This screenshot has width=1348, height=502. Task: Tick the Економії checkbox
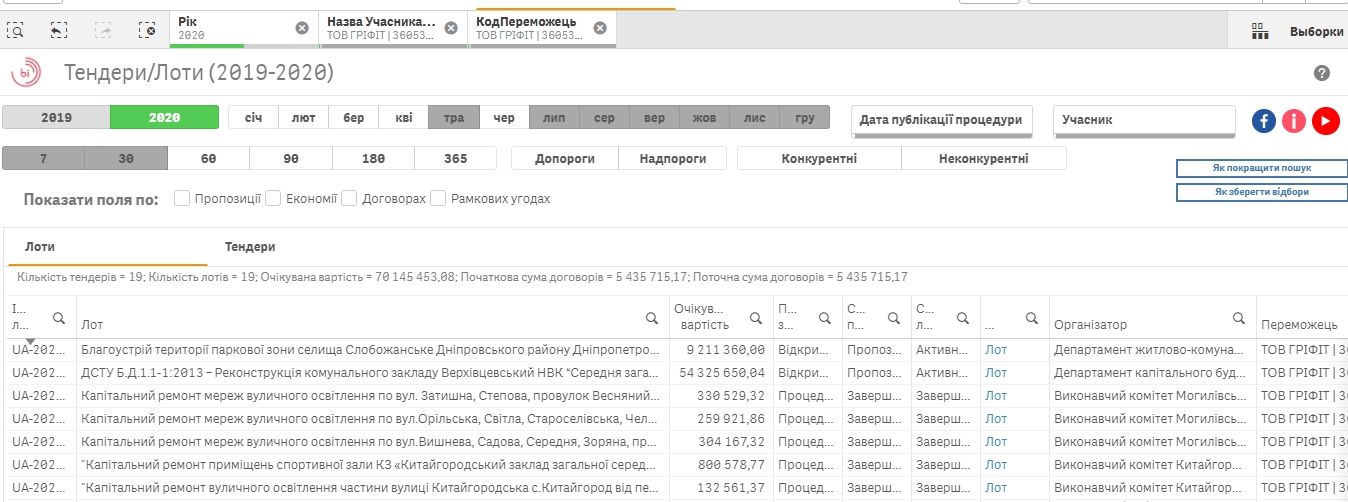point(272,198)
